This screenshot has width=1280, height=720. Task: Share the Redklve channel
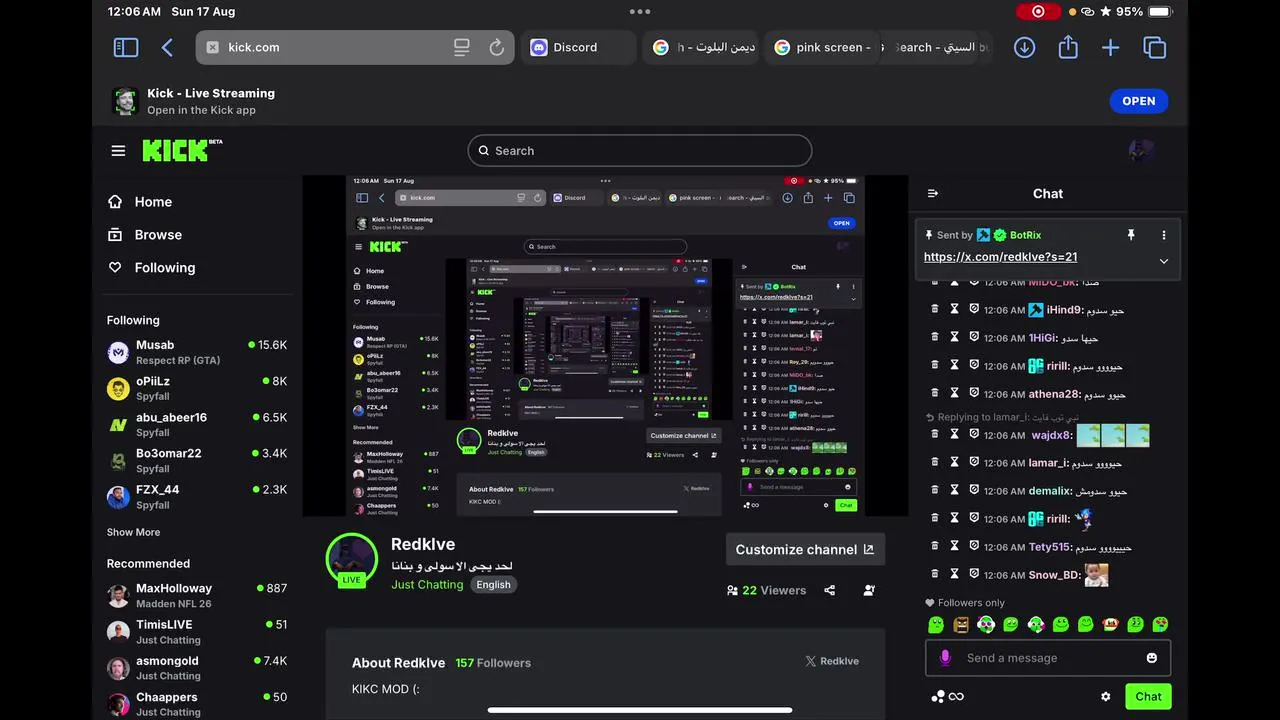click(829, 591)
